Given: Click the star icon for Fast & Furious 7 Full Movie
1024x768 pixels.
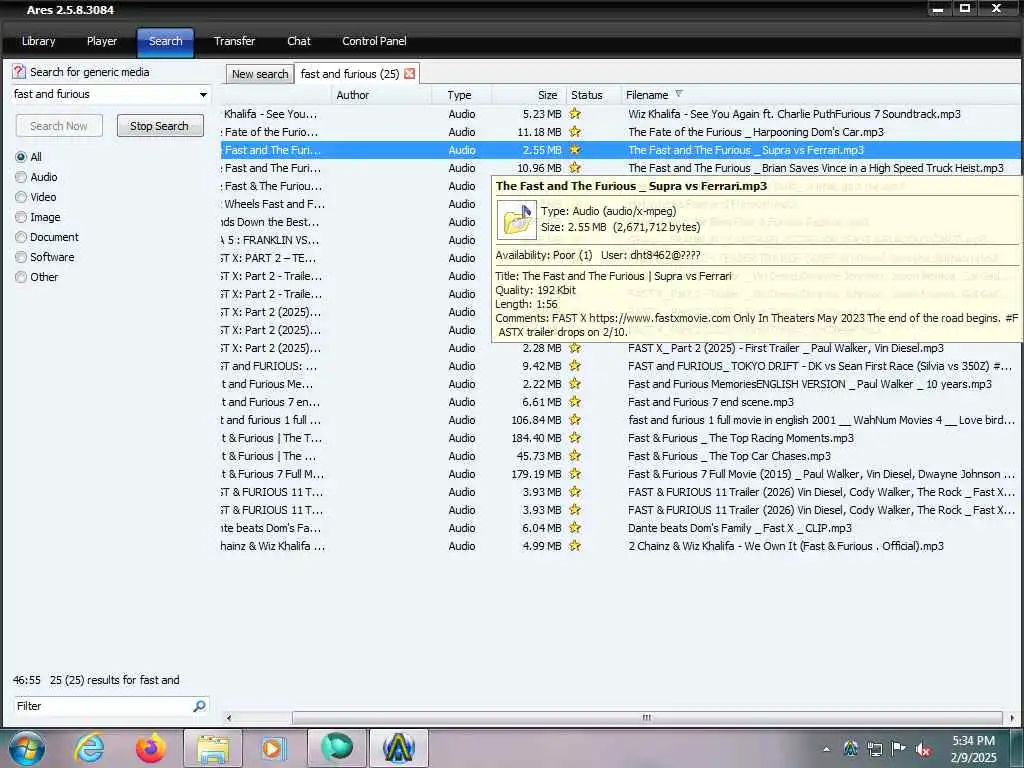Looking at the screenshot, I should (x=575, y=474).
